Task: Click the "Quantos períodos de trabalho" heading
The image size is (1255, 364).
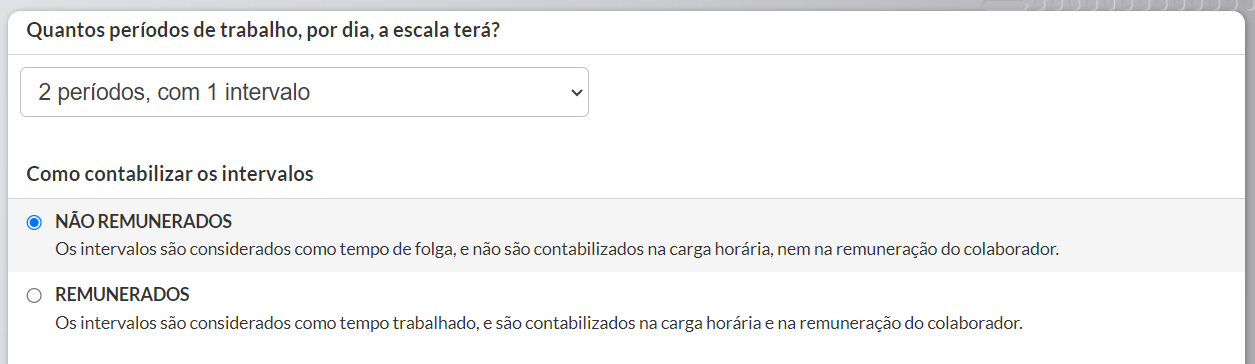Action: coord(263,30)
